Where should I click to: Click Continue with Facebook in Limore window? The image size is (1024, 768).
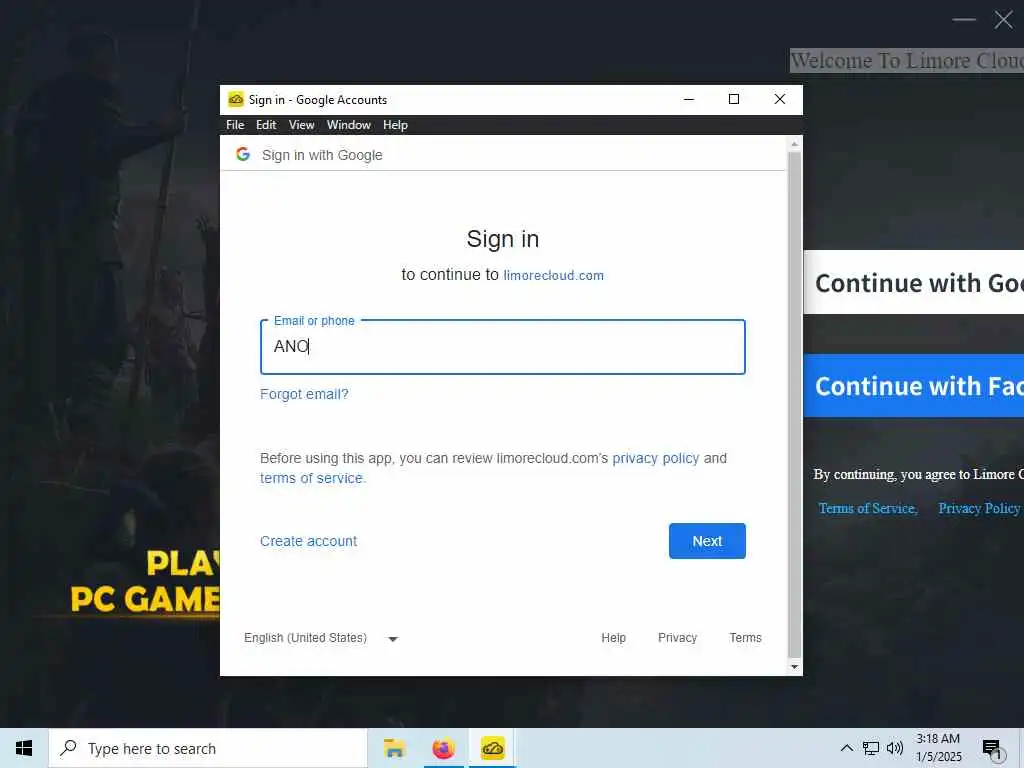pyautogui.click(x=914, y=386)
